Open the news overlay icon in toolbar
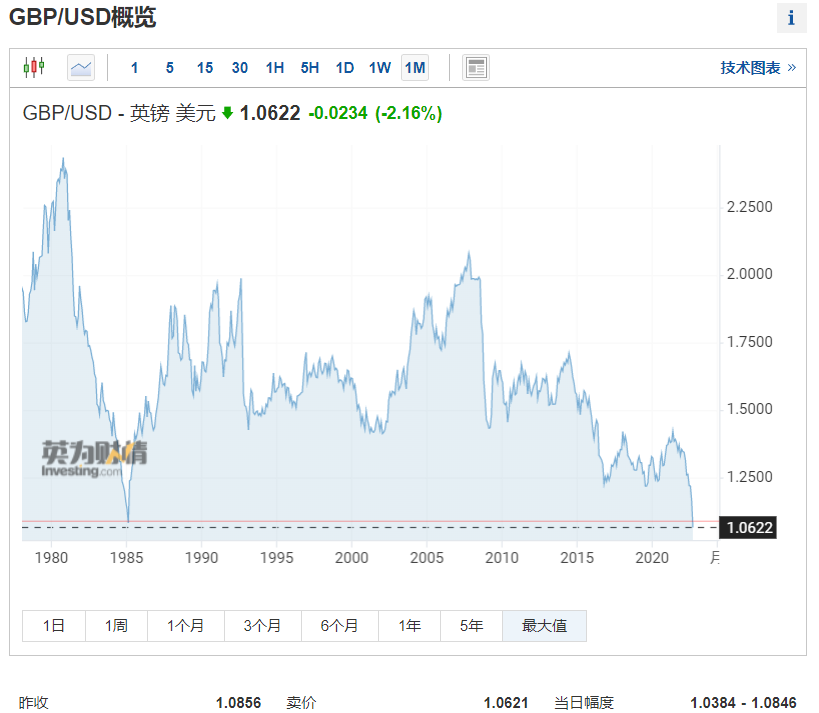 pyautogui.click(x=476, y=68)
